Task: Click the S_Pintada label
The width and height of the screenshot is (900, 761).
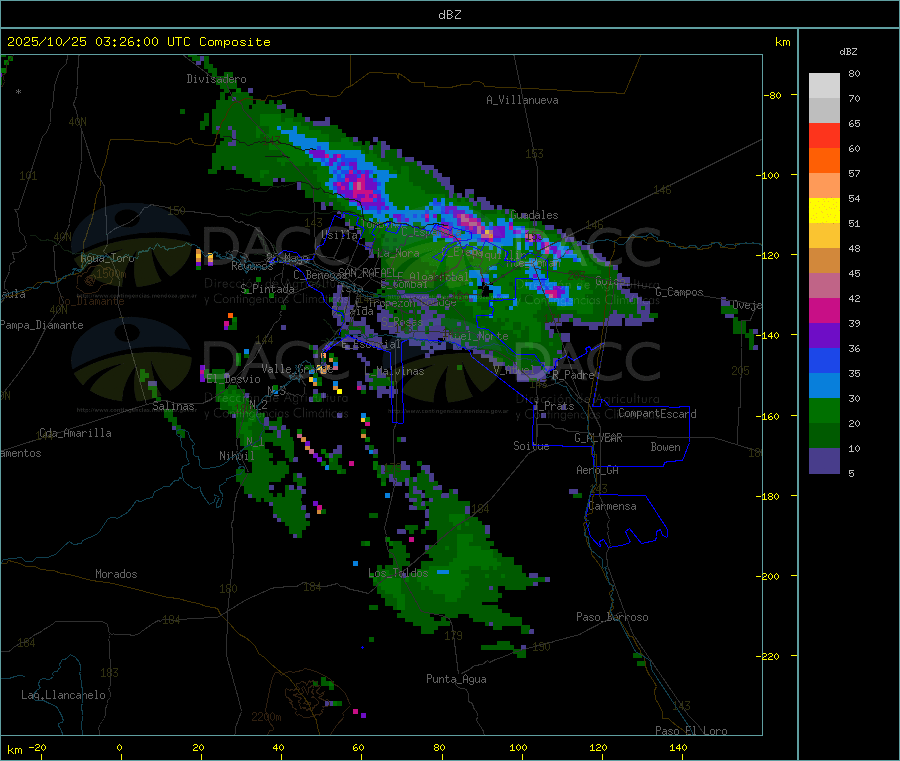Action: point(267,289)
